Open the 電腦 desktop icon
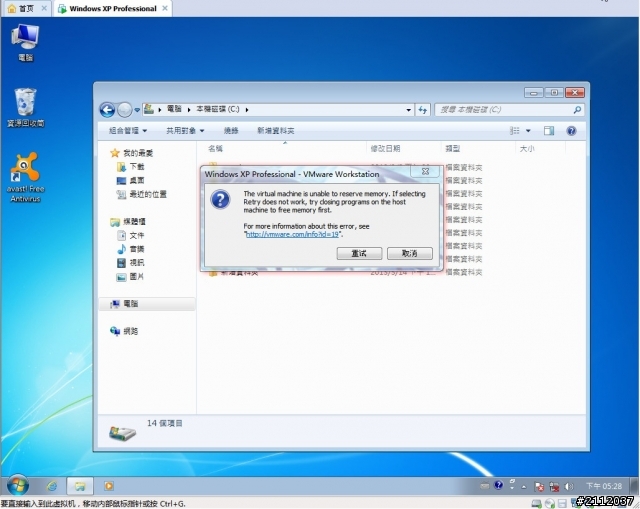The image size is (640, 509). click(x=25, y=42)
